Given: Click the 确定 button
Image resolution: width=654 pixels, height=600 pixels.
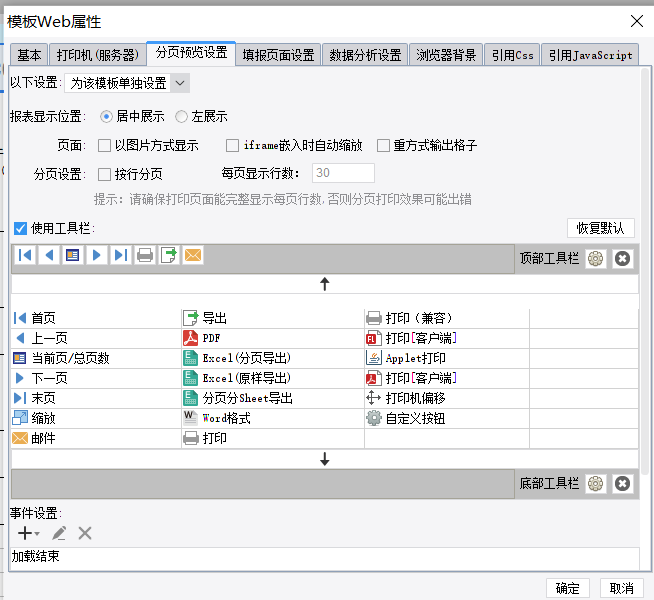Looking at the screenshot, I should (x=568, y=588).
